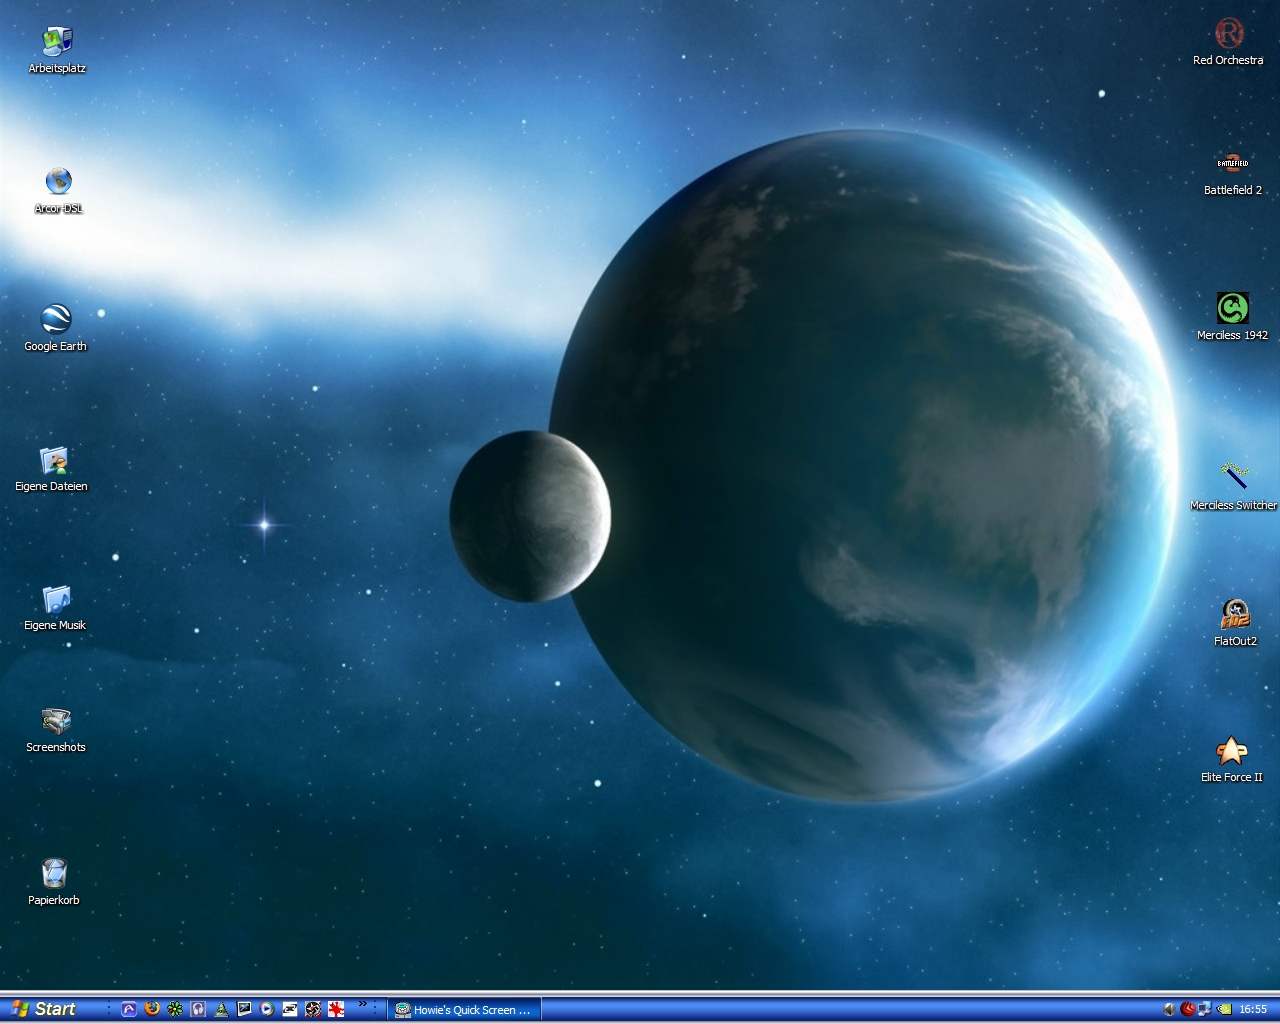Click the purple quick launch icon next to Start

129,1009
